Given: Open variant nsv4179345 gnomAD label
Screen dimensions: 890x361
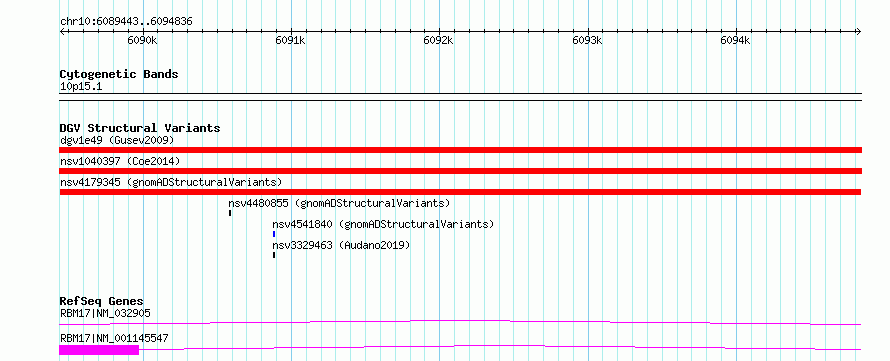Looking at the screenshot, I should click(171, 182).
